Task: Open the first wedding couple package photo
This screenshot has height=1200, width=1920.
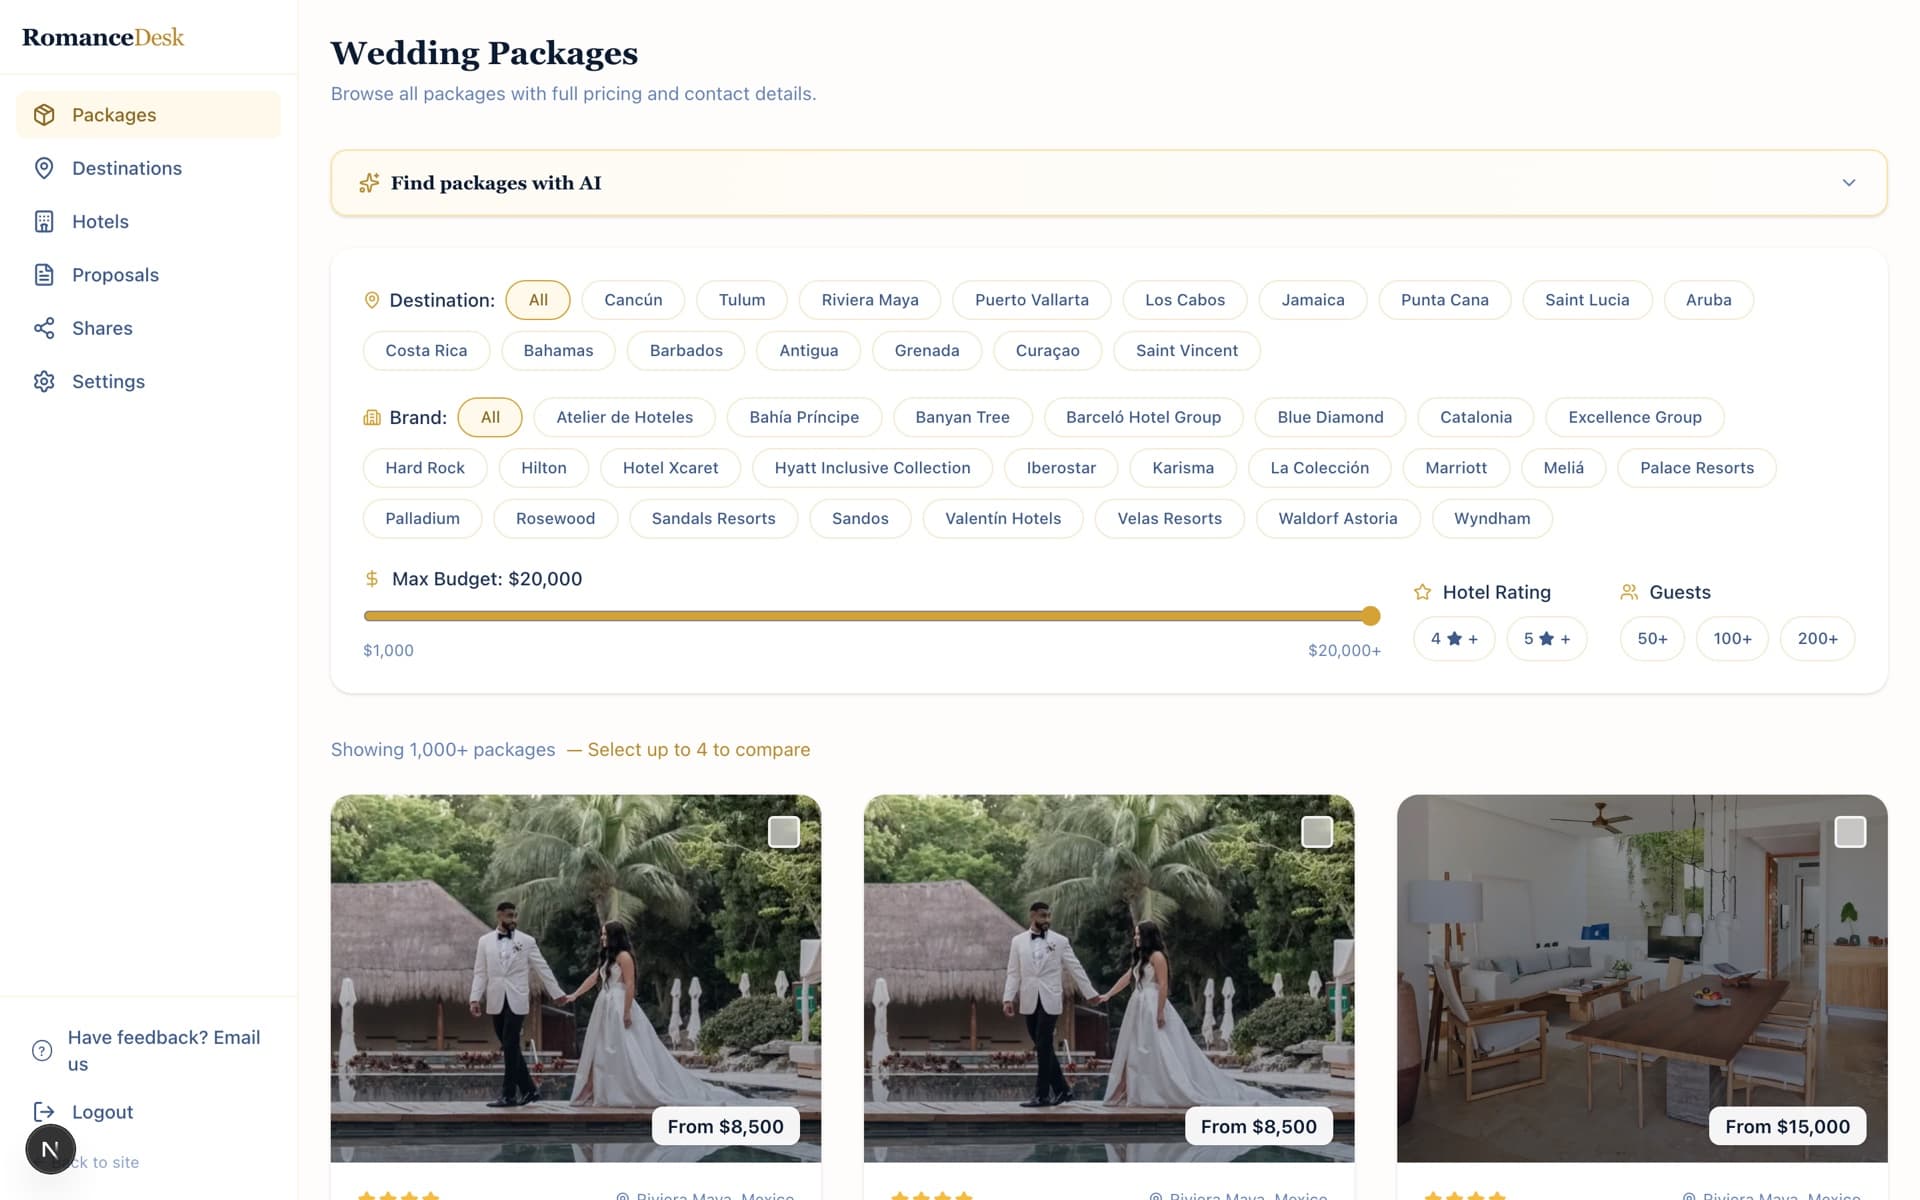Action: click(575, 978)
